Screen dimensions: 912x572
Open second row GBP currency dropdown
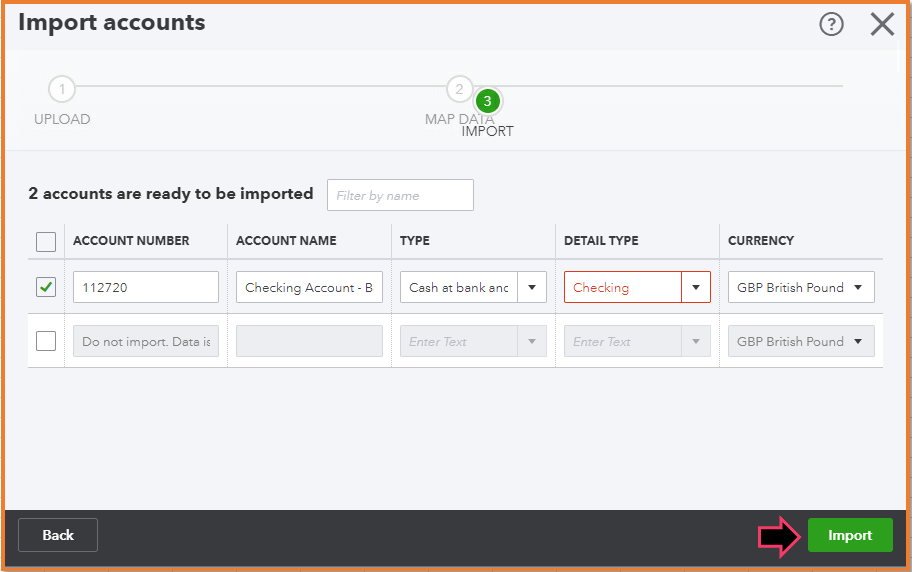800,341
